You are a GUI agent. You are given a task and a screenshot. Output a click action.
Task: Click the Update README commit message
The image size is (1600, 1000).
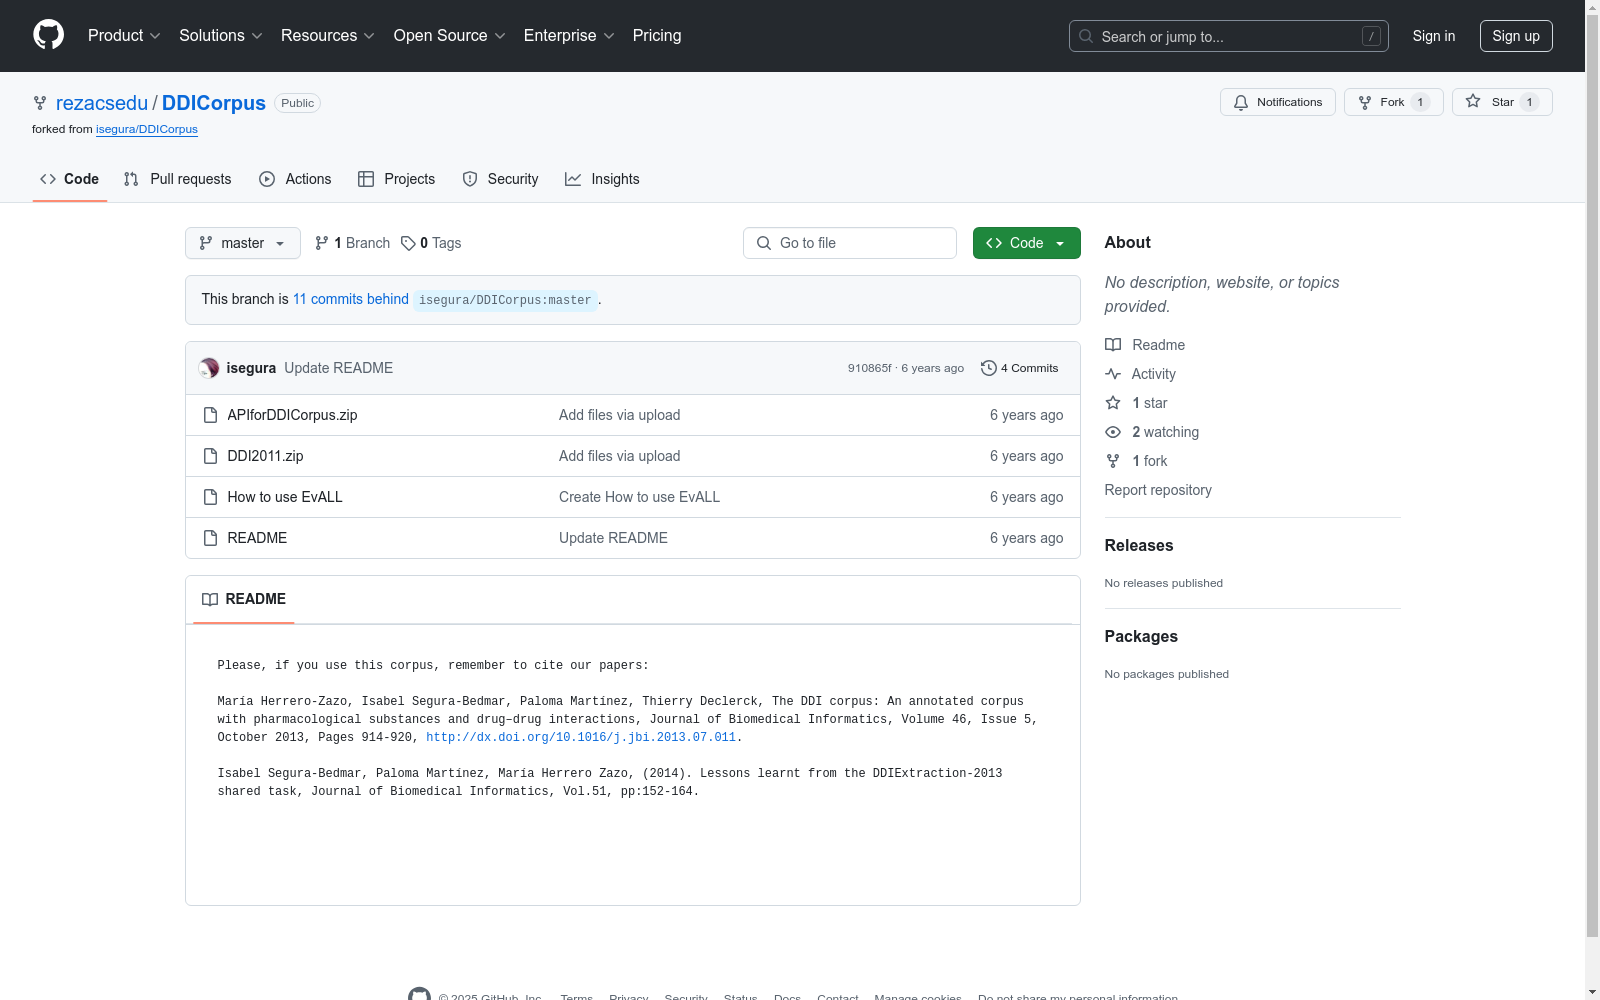(338, 368)
